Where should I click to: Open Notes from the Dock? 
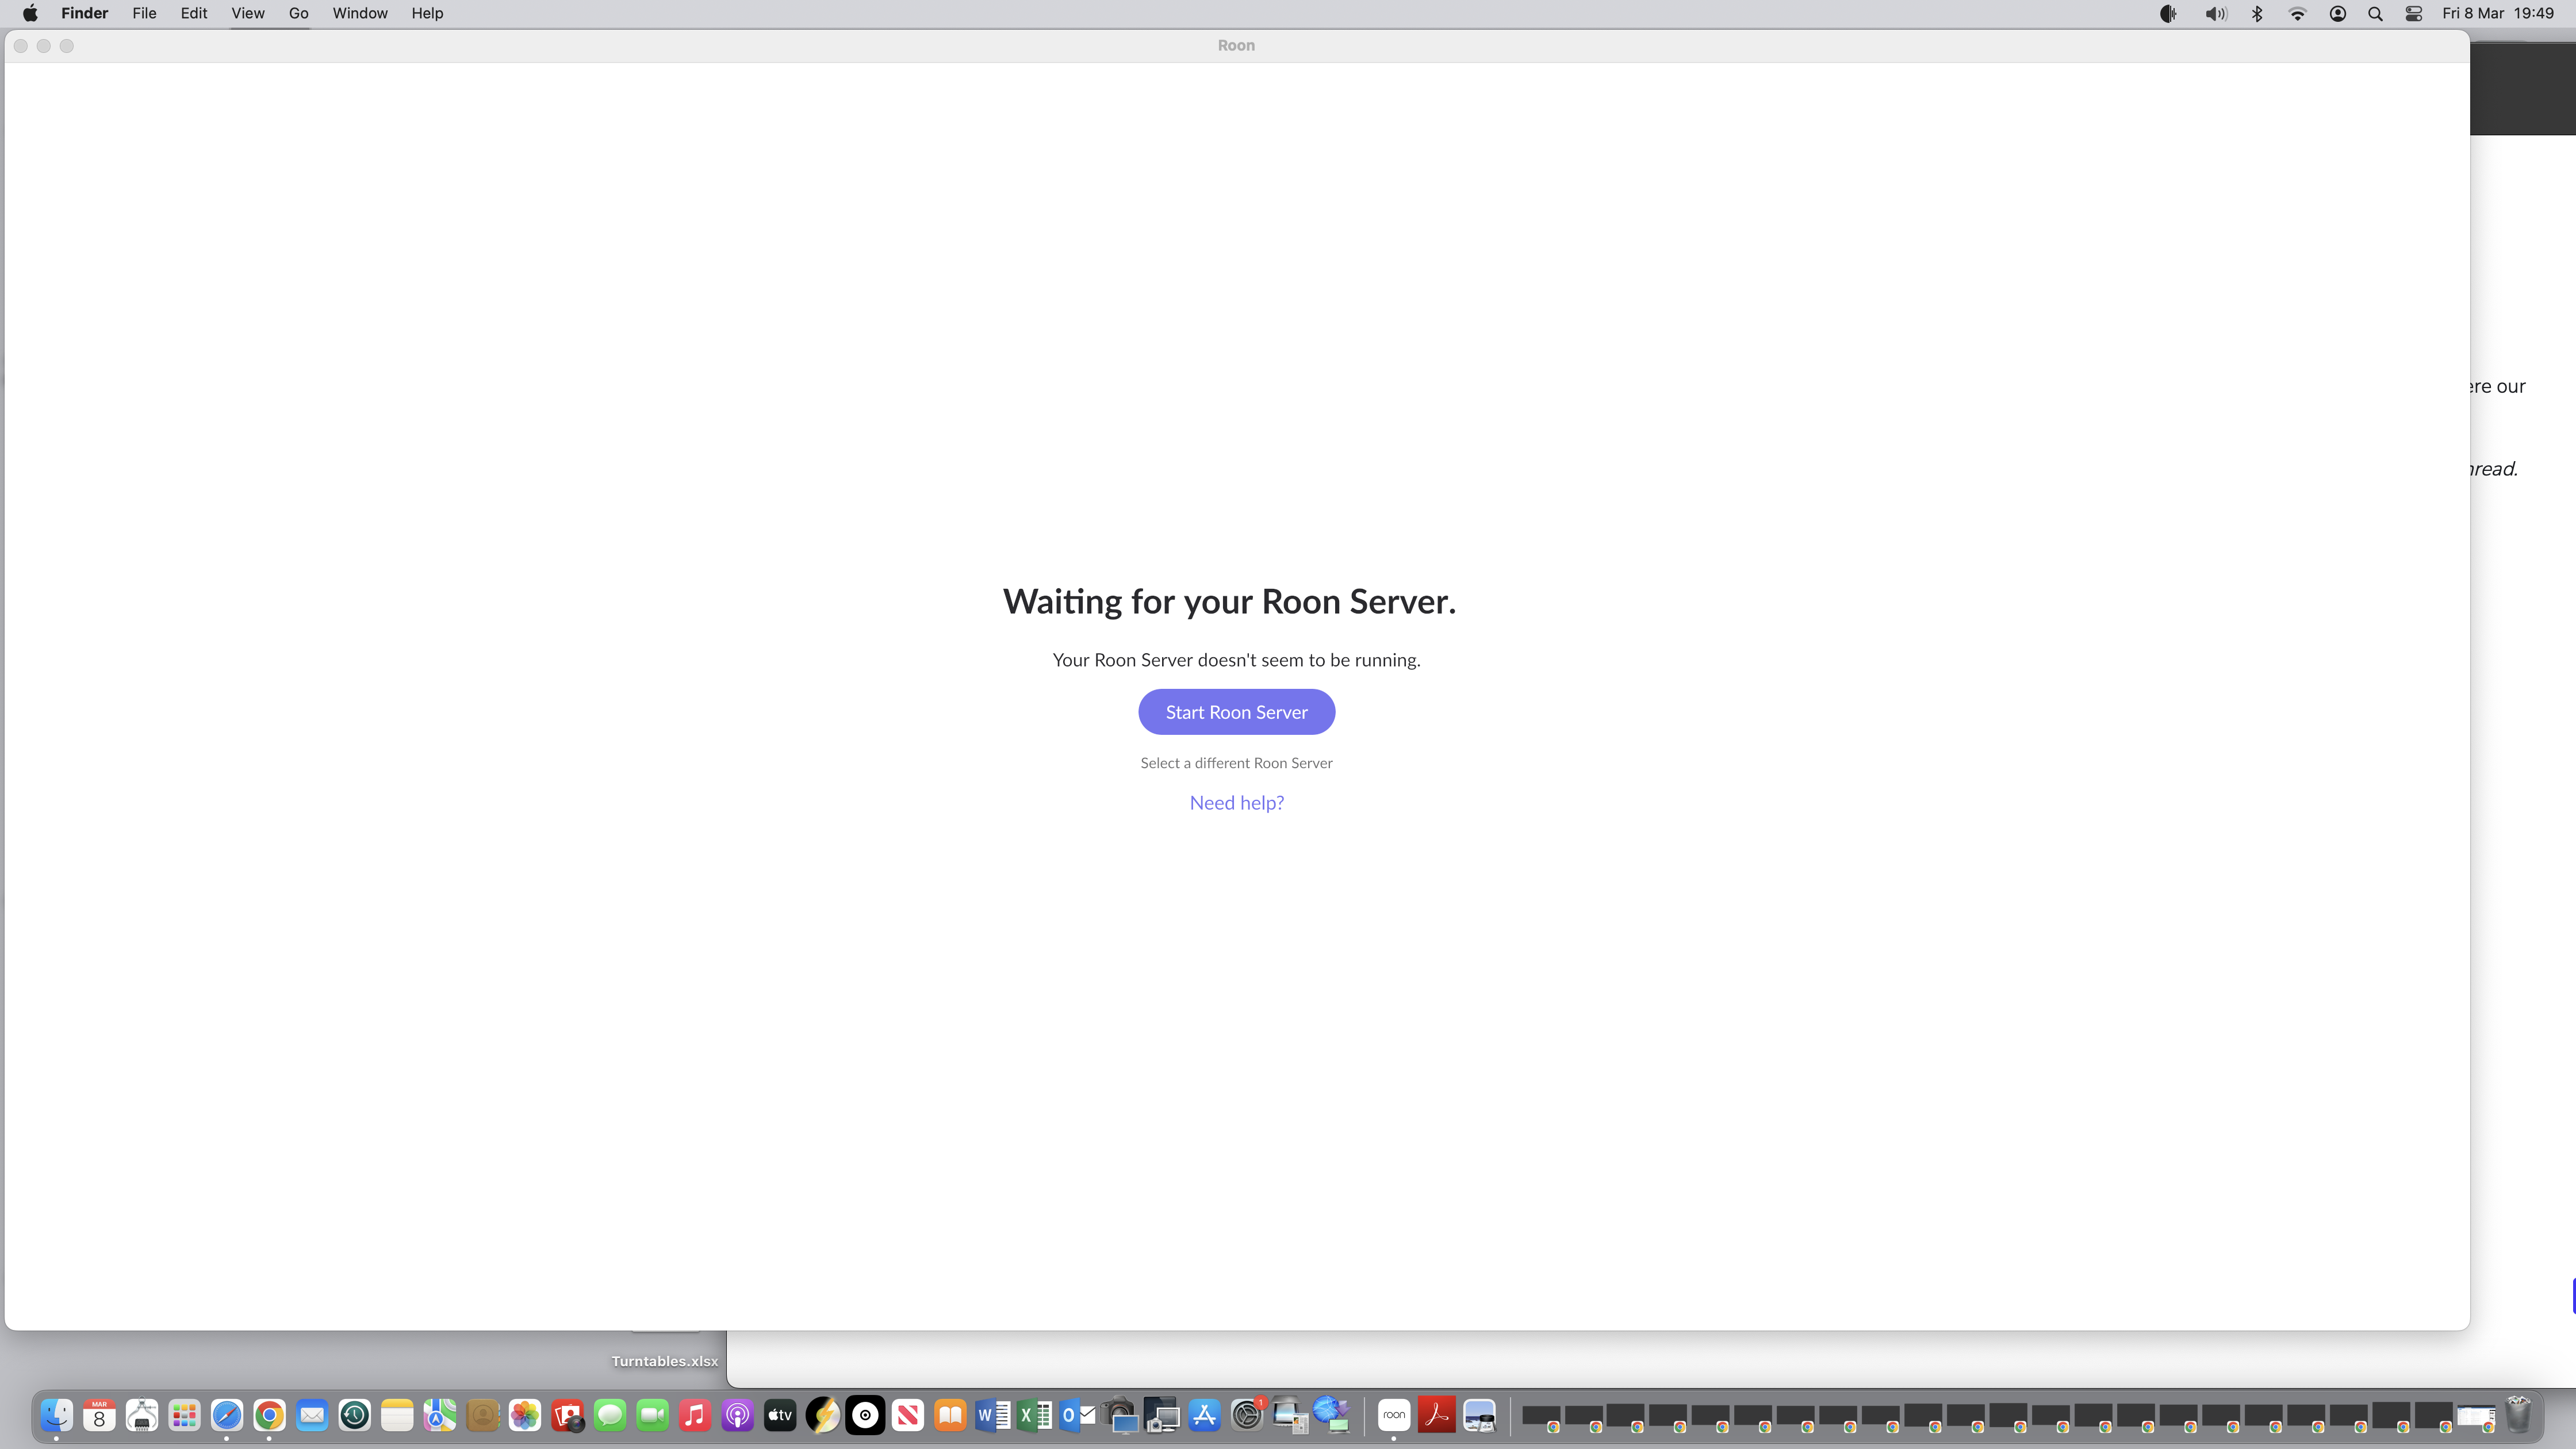pyautogui.click(x=397, y=1416)
